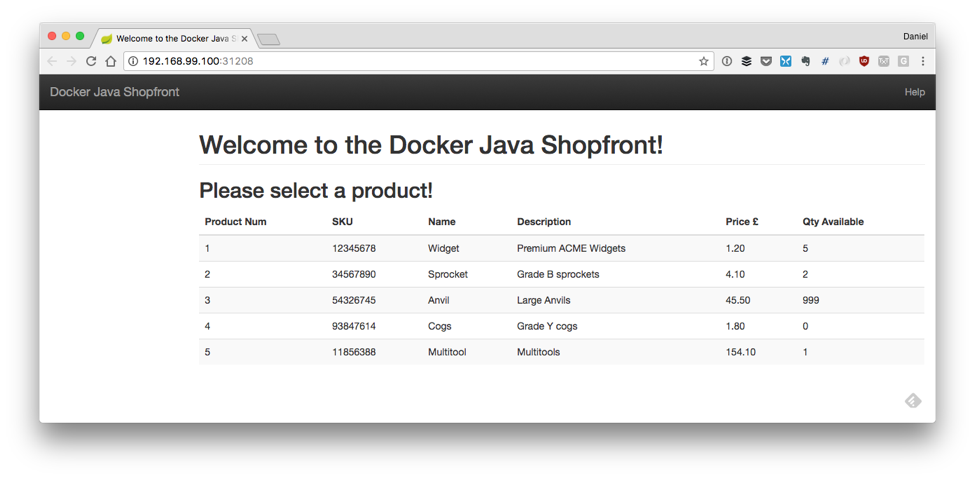Click the Daniel profile button
This screenshot has width=975, height=479.
914,37
